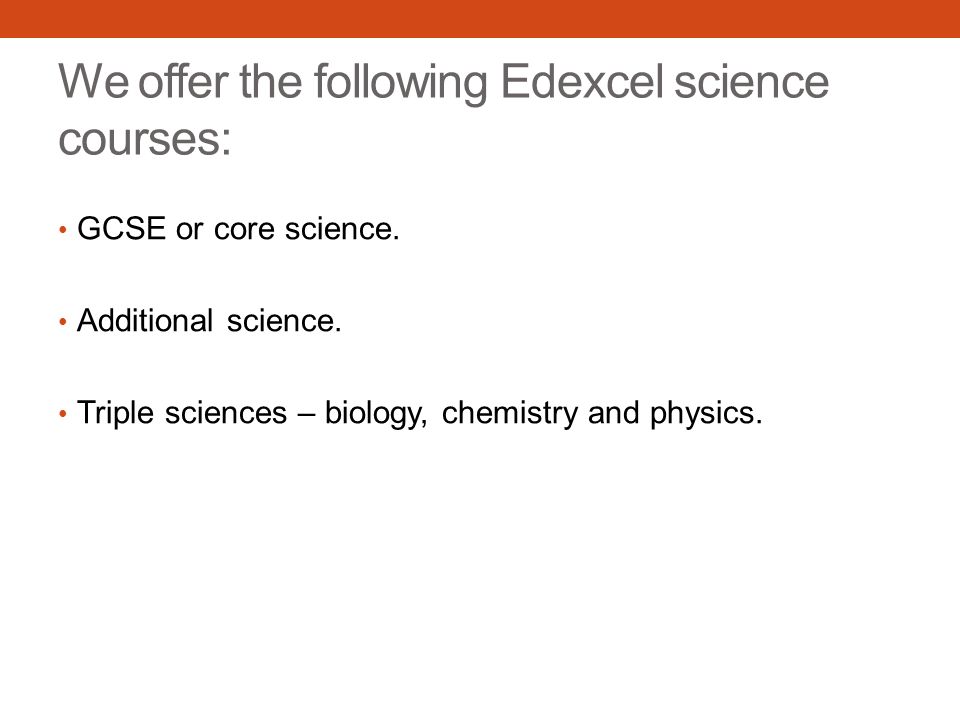Screen dimensions: 960x720
Task: Click the word 'physics.' in third bullet
Action: click(706, 414)
